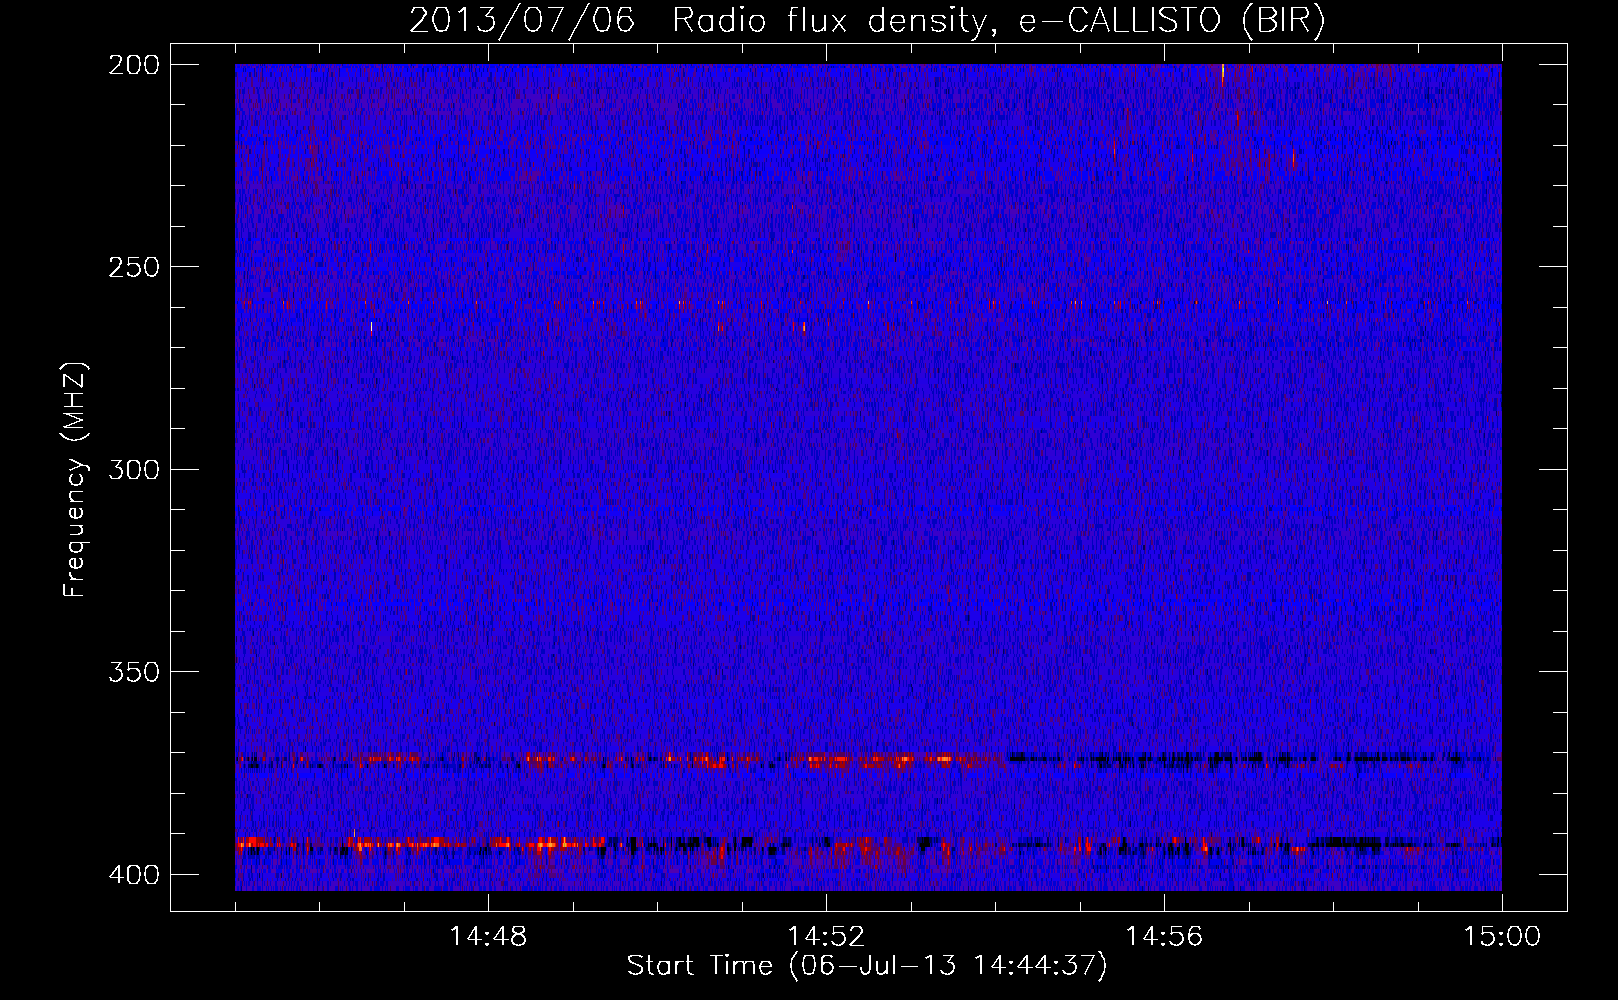Click the 14:48 time axis label
Image resolution: width=1618 pixels, height=1000 pixels.
(488, 936)
